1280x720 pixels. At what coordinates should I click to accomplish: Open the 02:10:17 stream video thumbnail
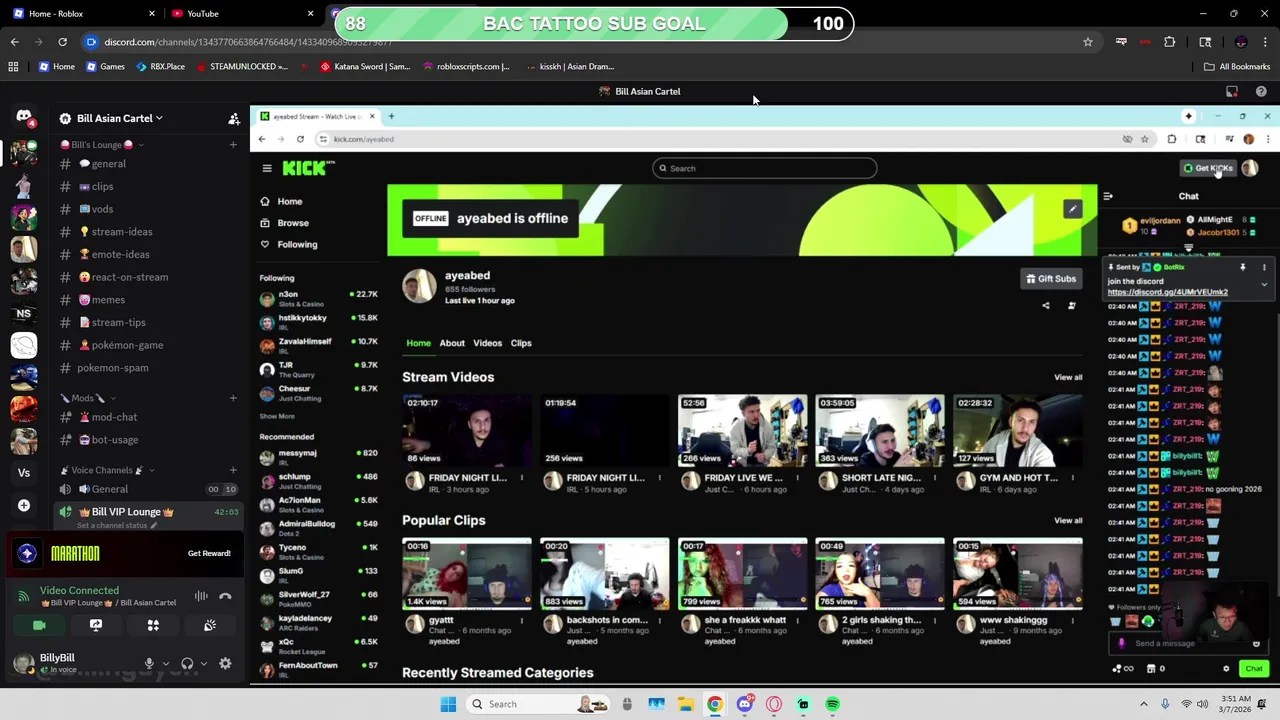pyautogui.click(x=467, y=430)
